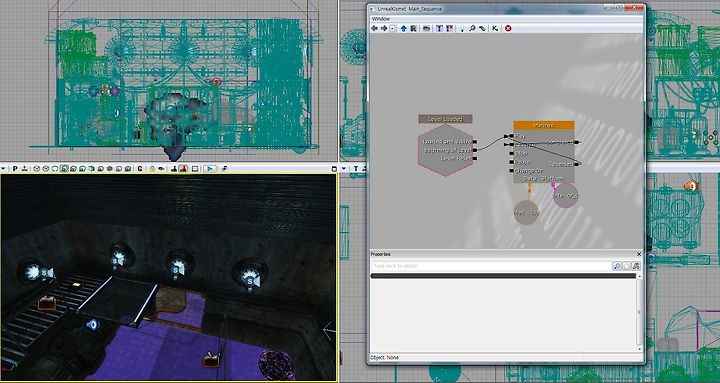Switch viewport to Detail Lighting mode

(73, 169)
